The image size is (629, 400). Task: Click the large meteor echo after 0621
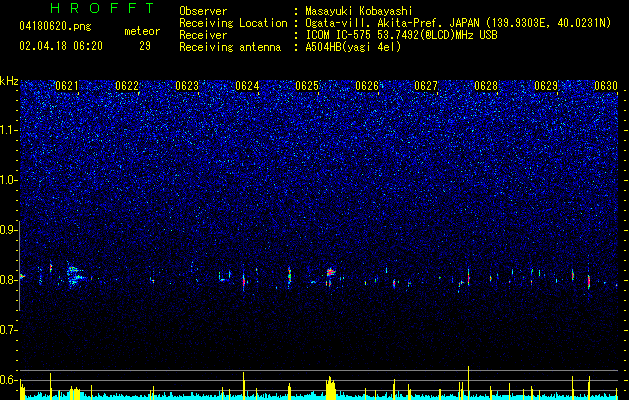(74, 275)
